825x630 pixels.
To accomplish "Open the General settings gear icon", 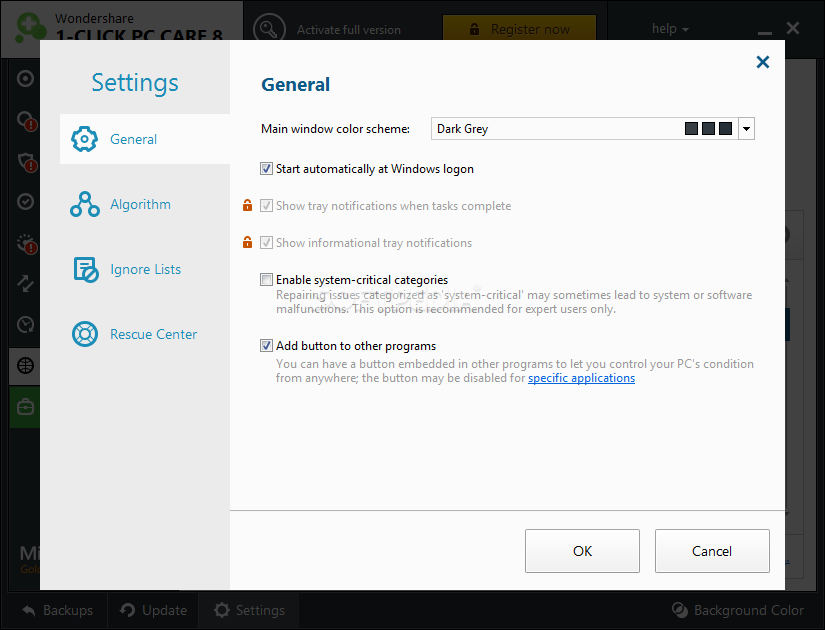I will (84, 139).
